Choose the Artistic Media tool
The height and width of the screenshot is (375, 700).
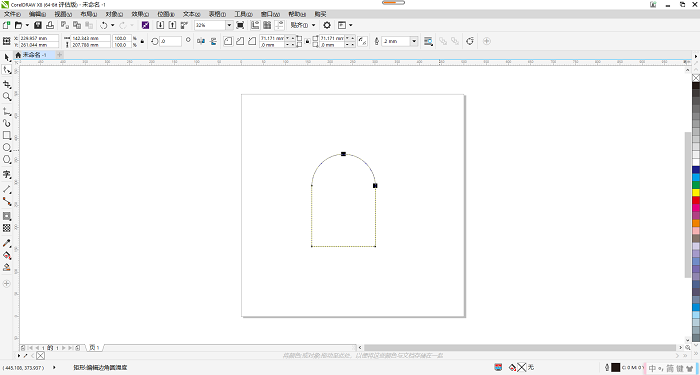coord(7,123)
